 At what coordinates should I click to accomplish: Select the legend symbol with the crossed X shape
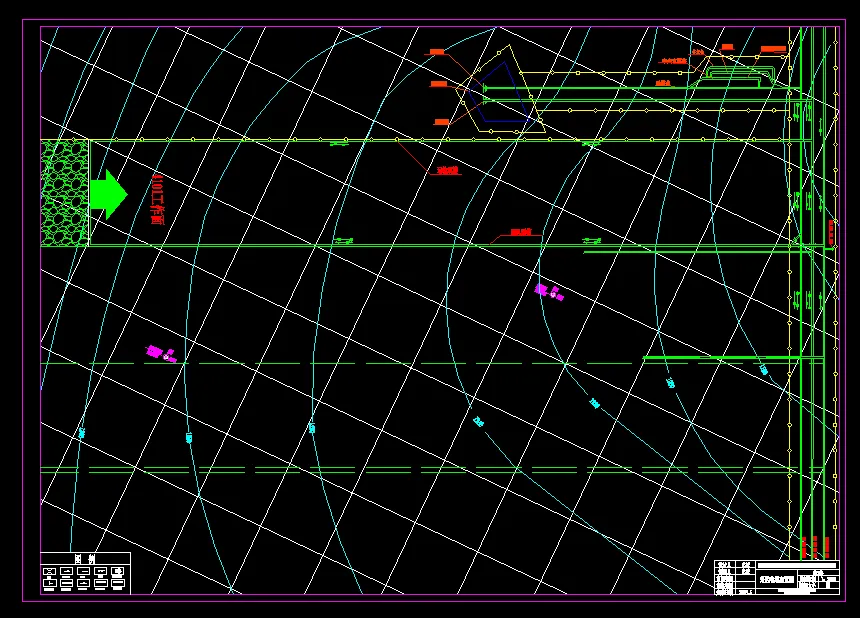click(49, 571)
